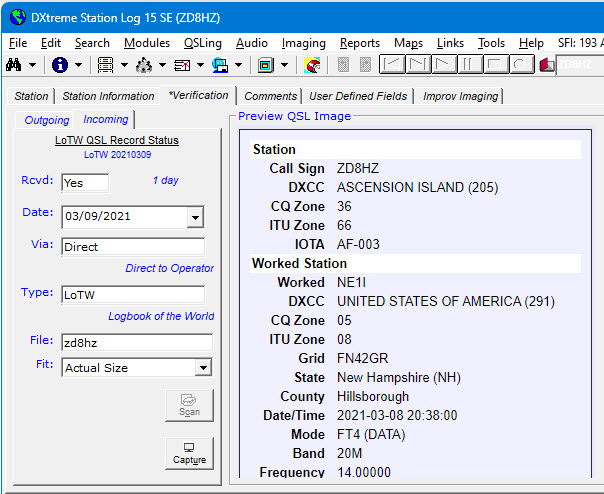Open dropdown arrow beside binoculars icon
The width and height of the screenshot is (604, 494).
[x=33, y=65]
